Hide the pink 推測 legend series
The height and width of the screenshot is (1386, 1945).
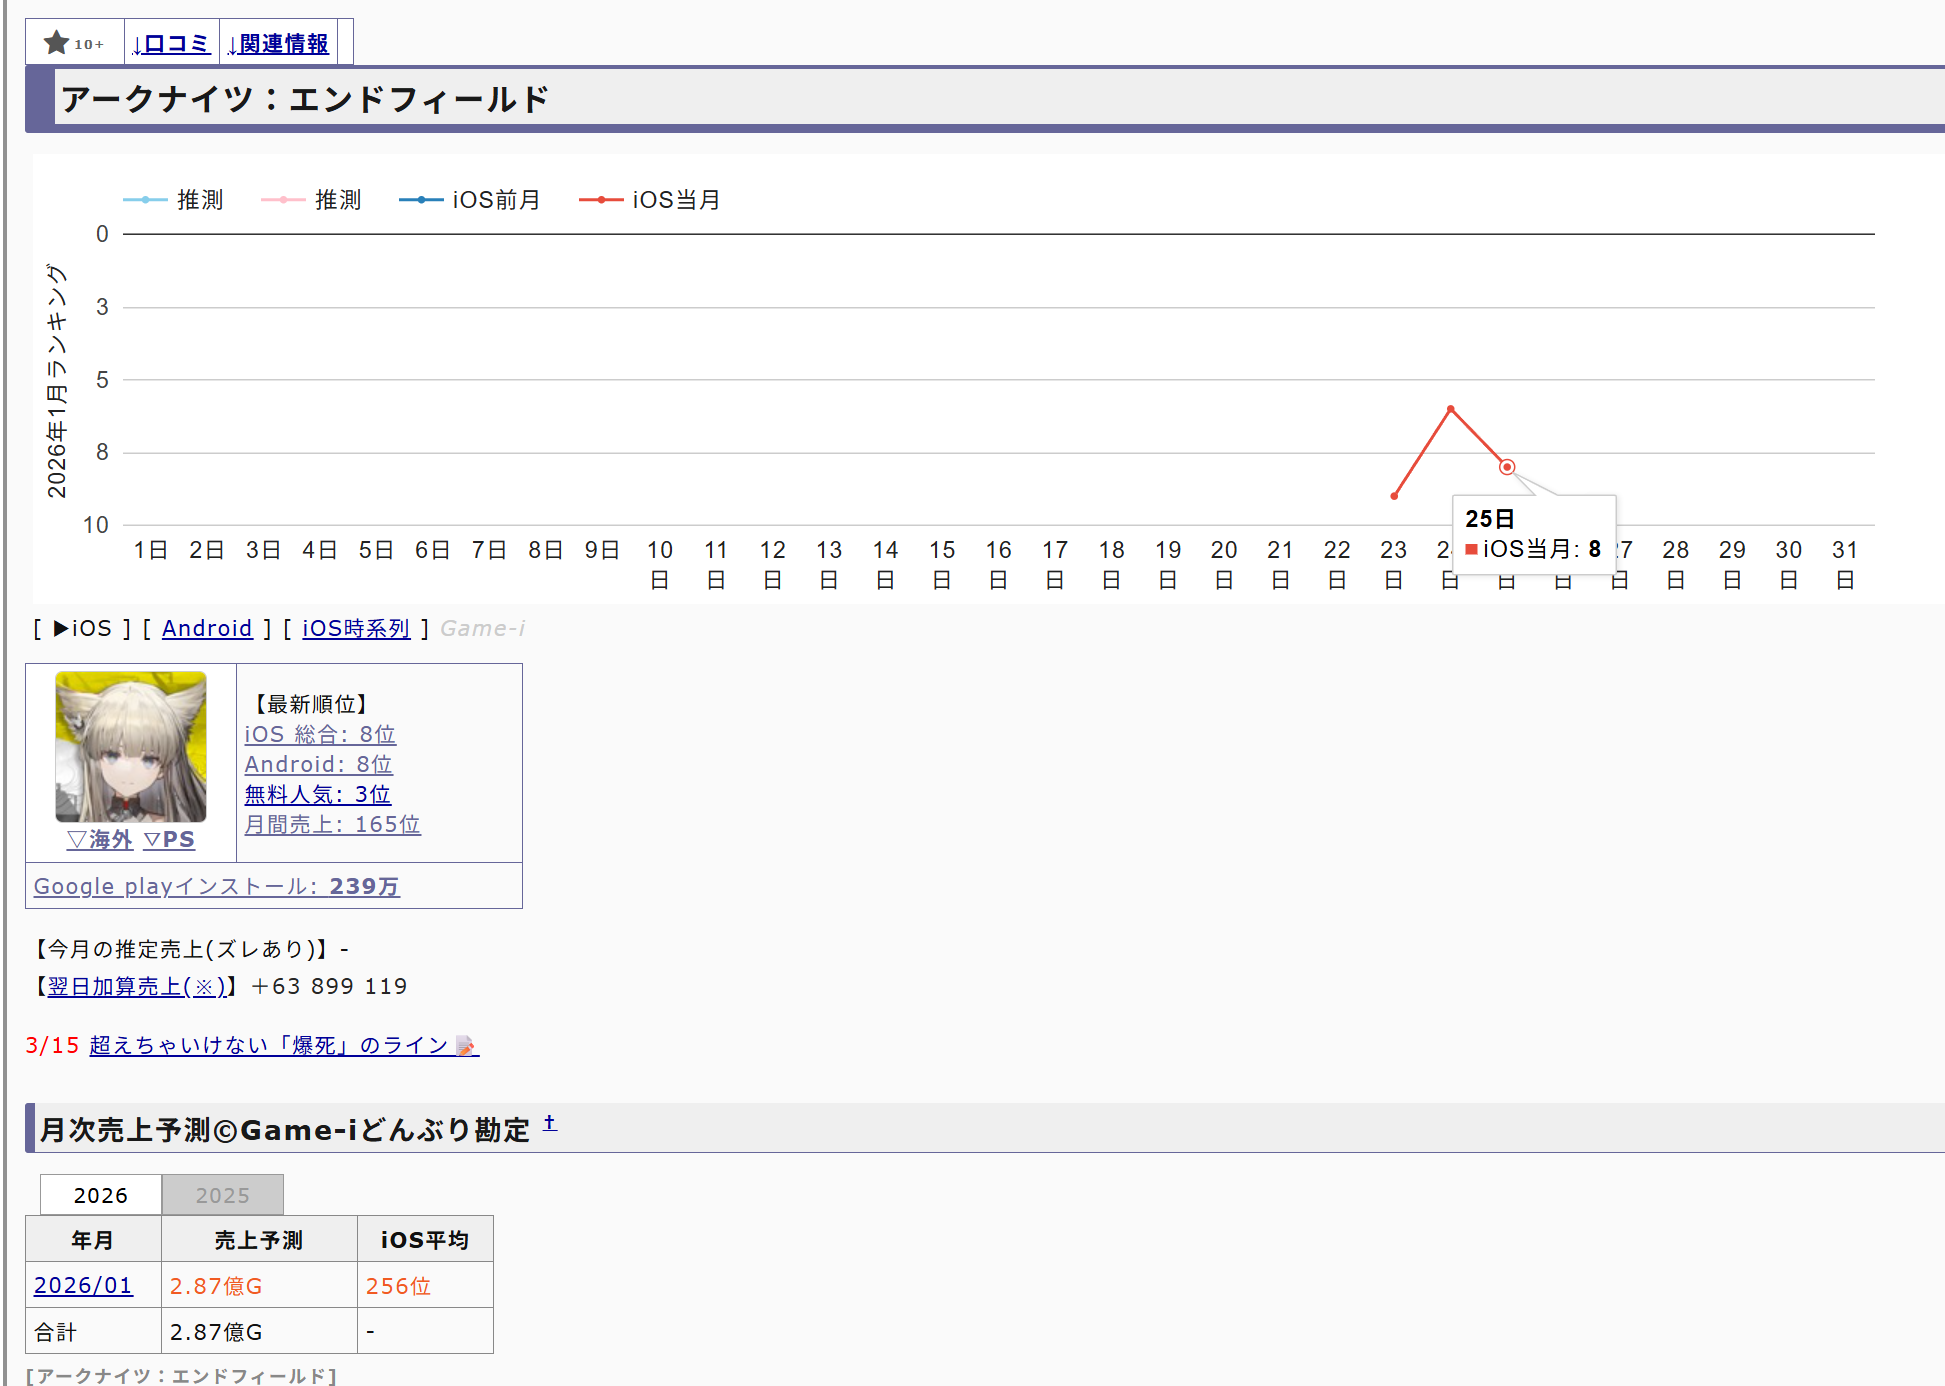312,200
